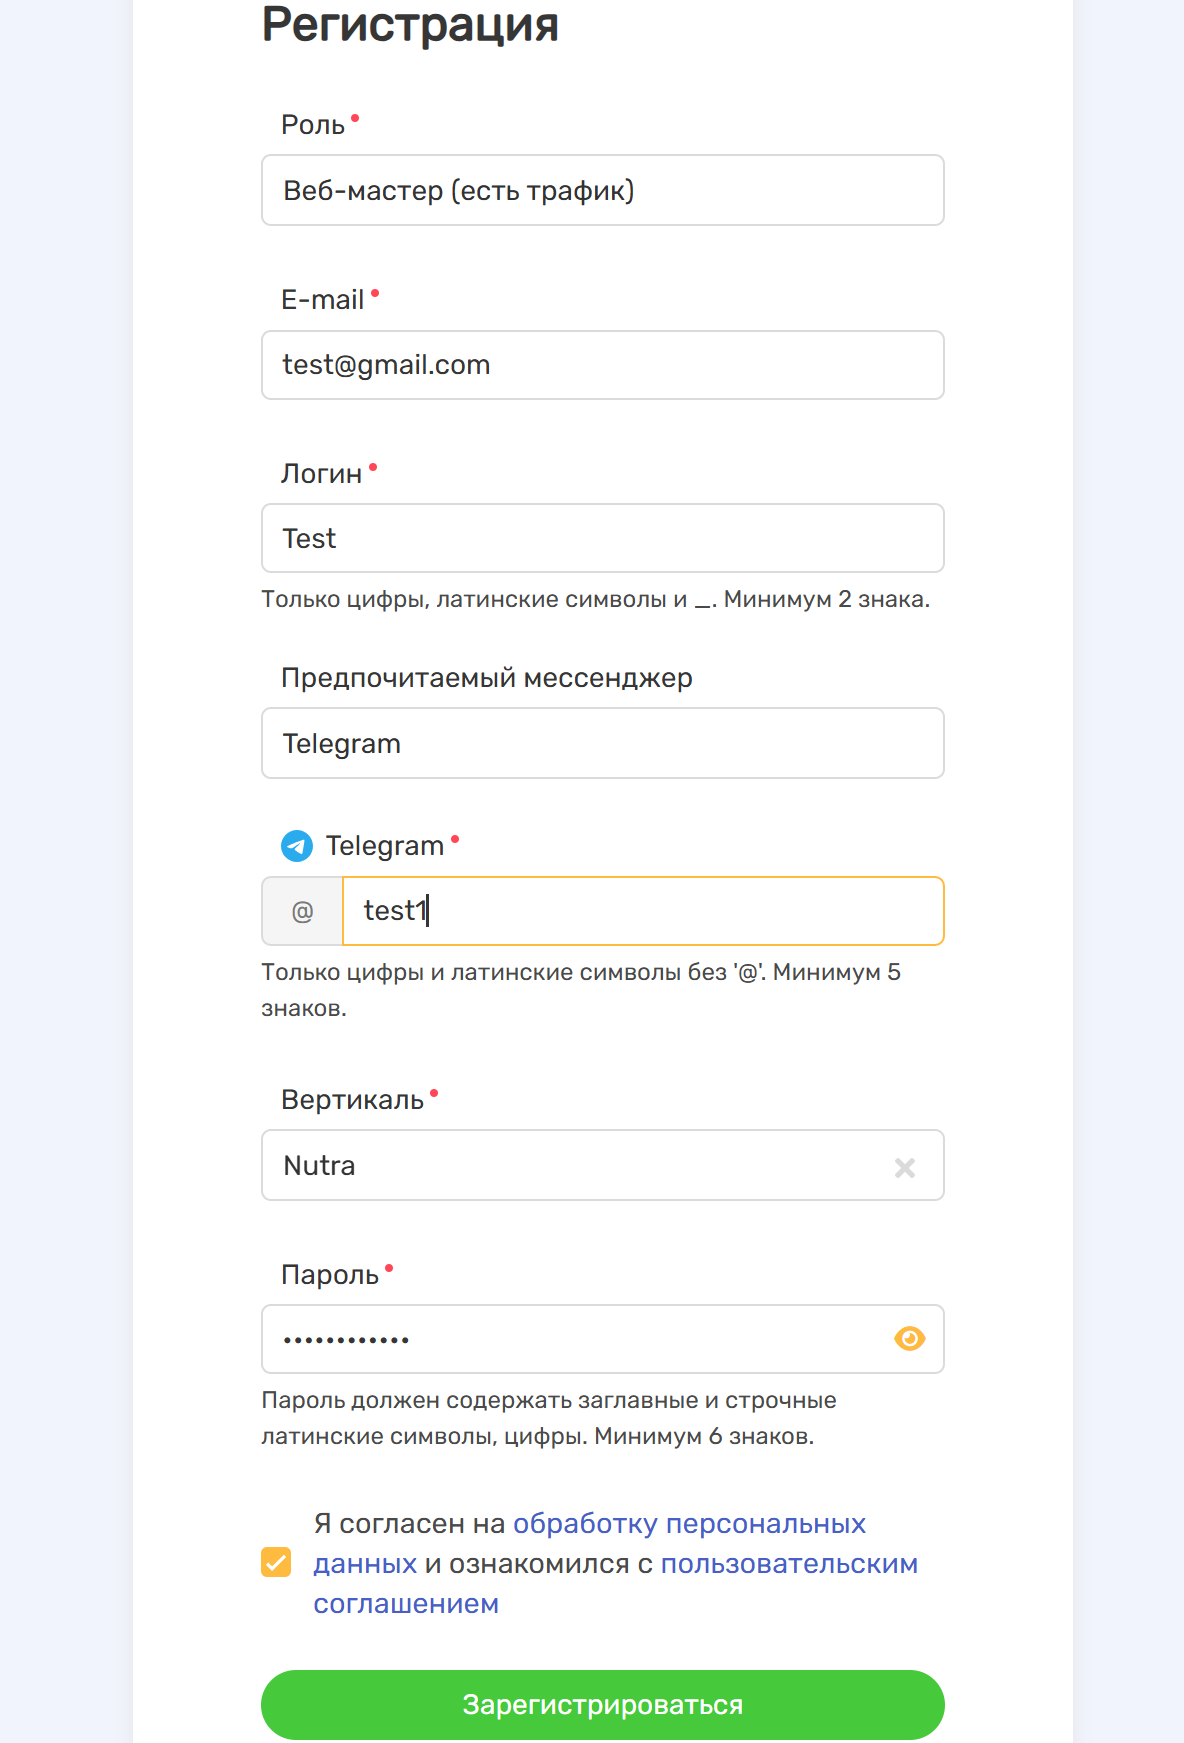This screenshot has width=1184, height=1743.
Task: Click the Пароль field label
Action: (x=330, y=1275)
